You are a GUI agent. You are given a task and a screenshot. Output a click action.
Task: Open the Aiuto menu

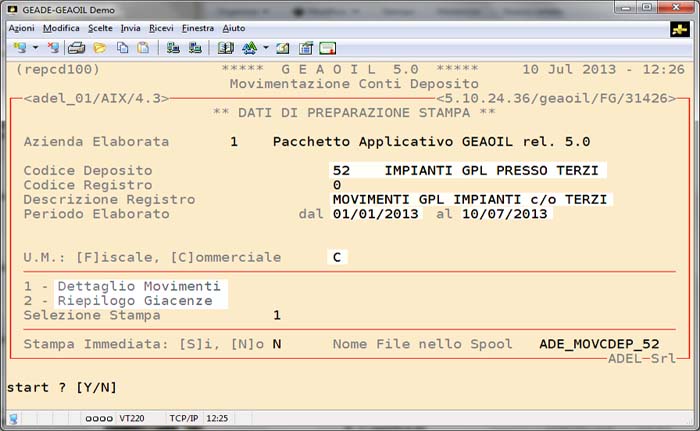pyautogui.click(x=234, y=28)
